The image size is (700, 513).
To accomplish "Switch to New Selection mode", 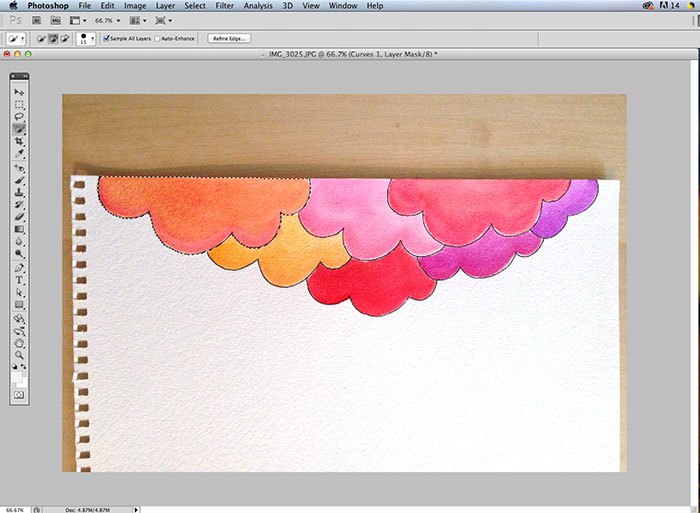I will [41, 39].
